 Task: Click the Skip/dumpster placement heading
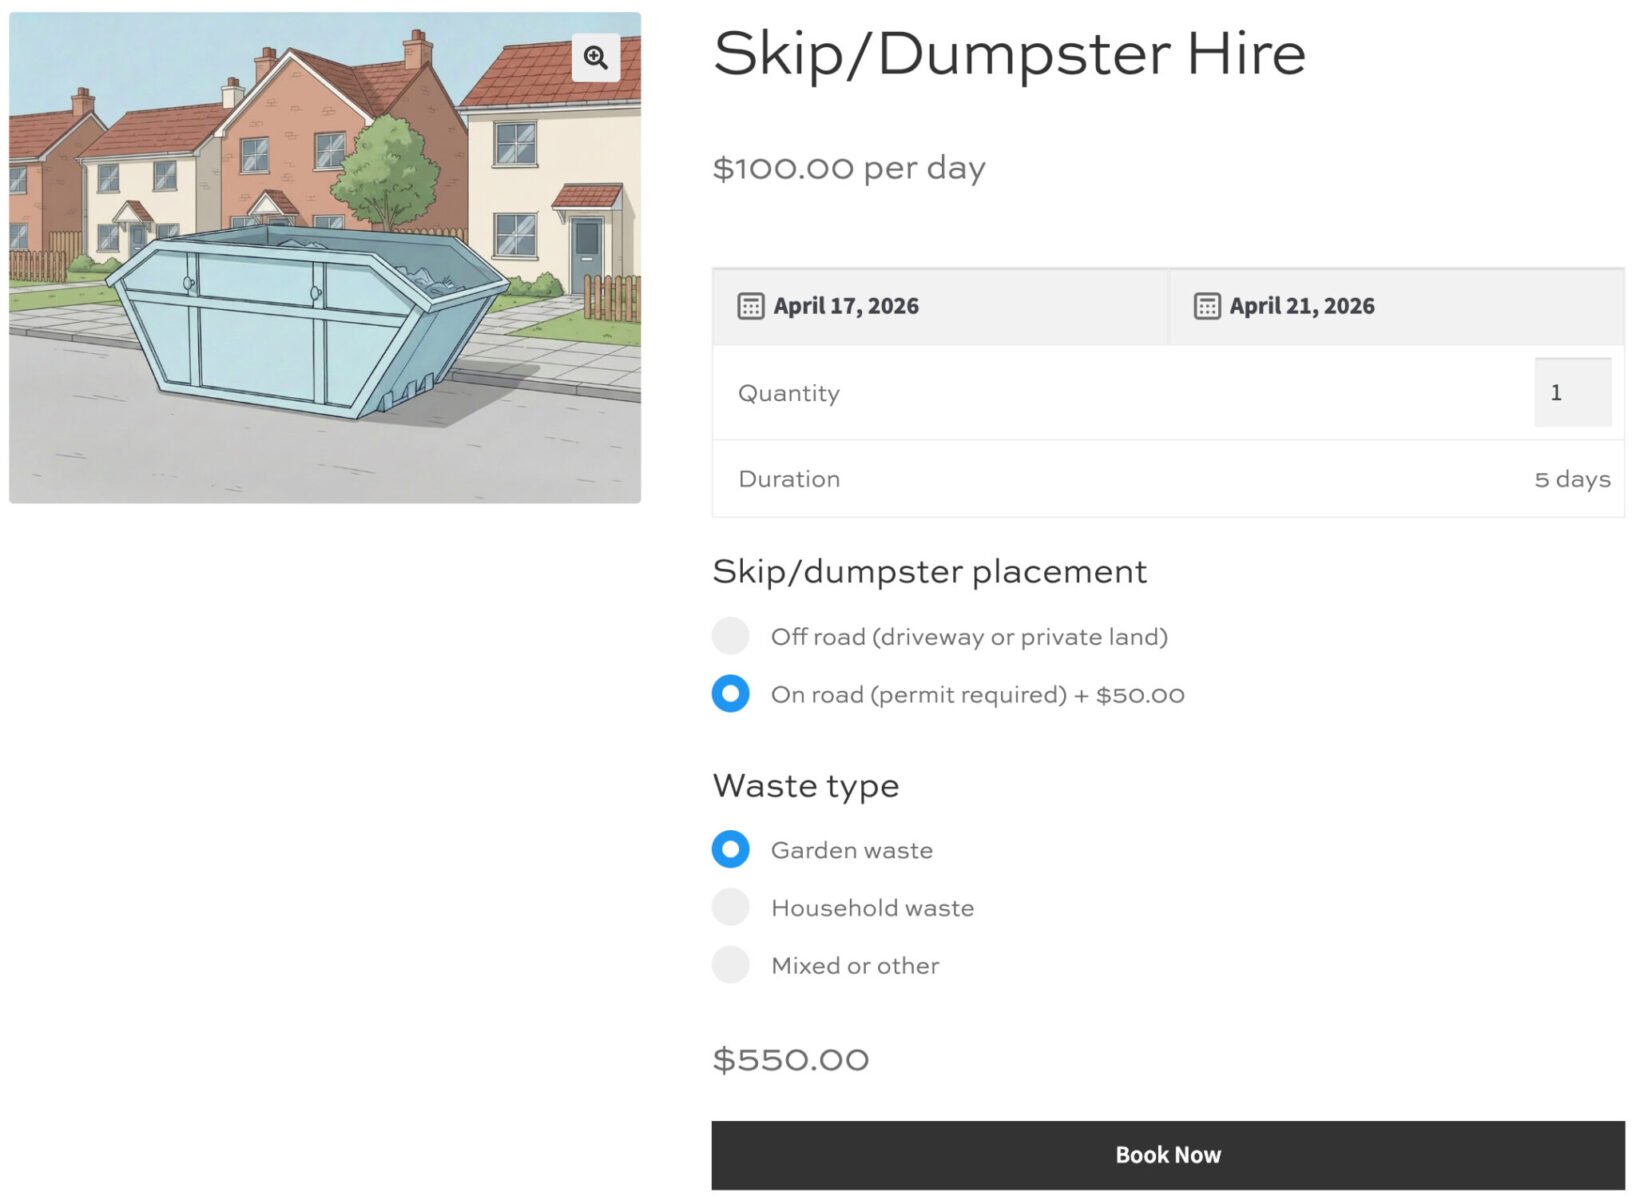pyautogui.click(x=929, y=571)
